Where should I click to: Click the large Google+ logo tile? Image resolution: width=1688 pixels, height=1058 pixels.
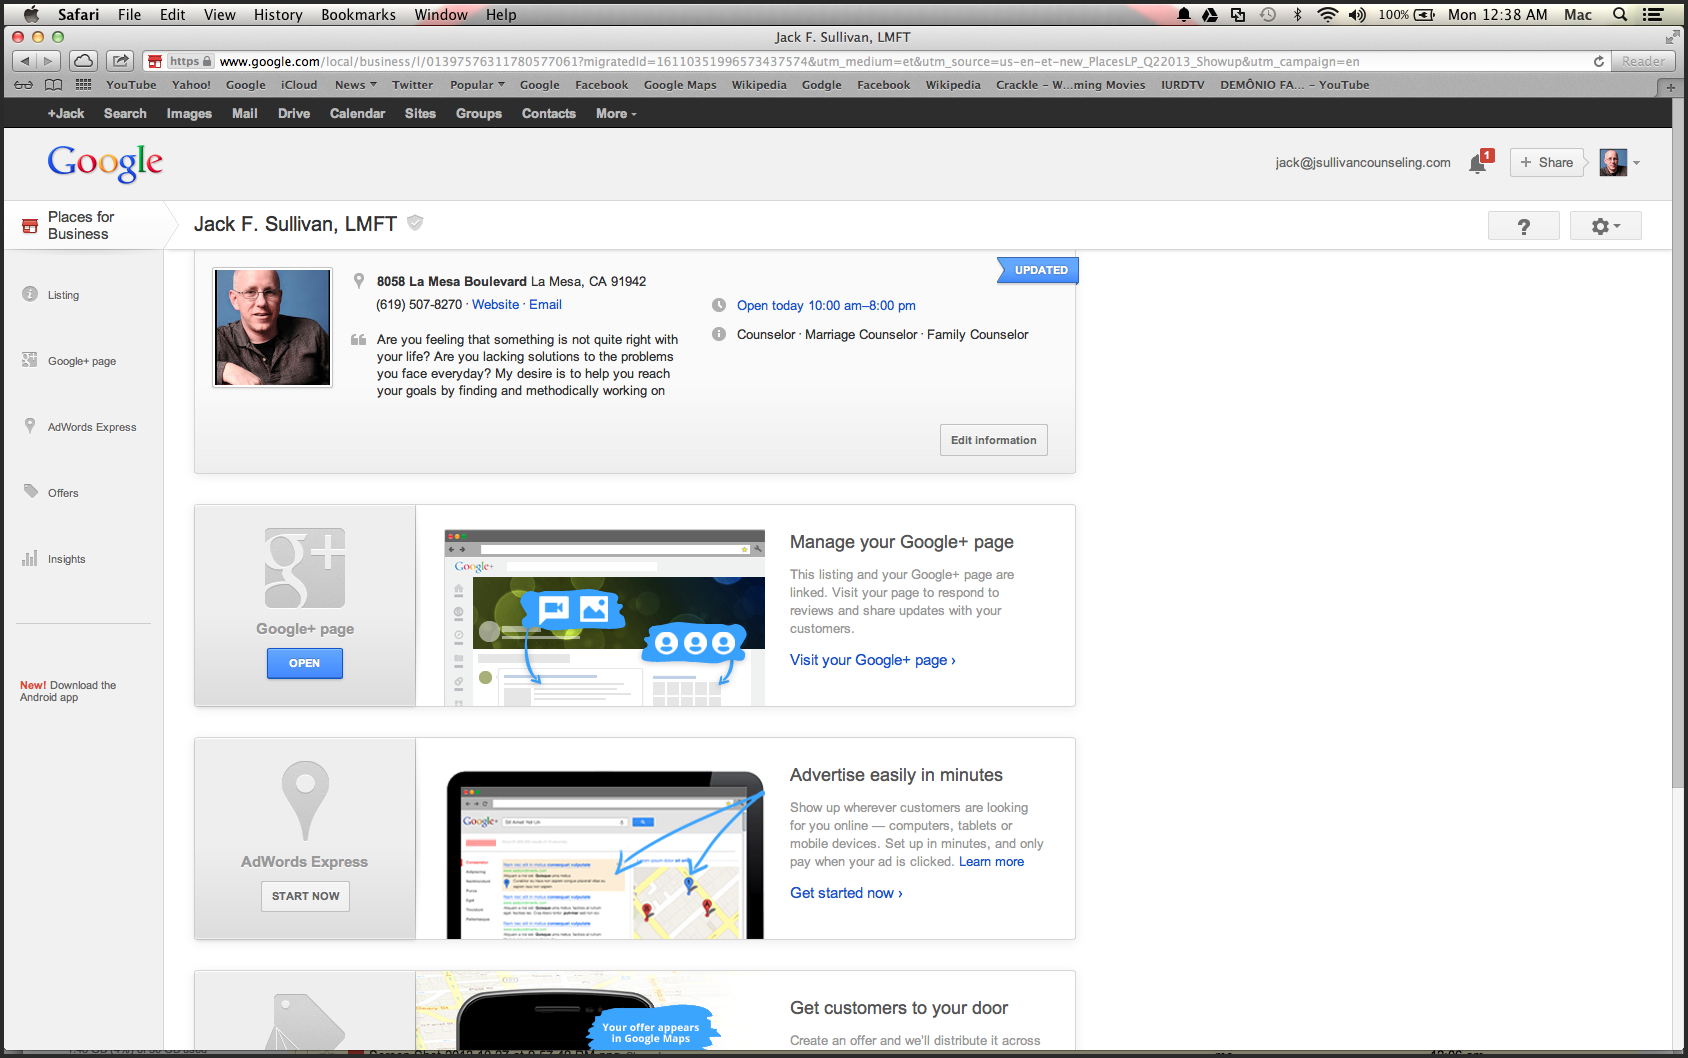click(x=305, y=567)
